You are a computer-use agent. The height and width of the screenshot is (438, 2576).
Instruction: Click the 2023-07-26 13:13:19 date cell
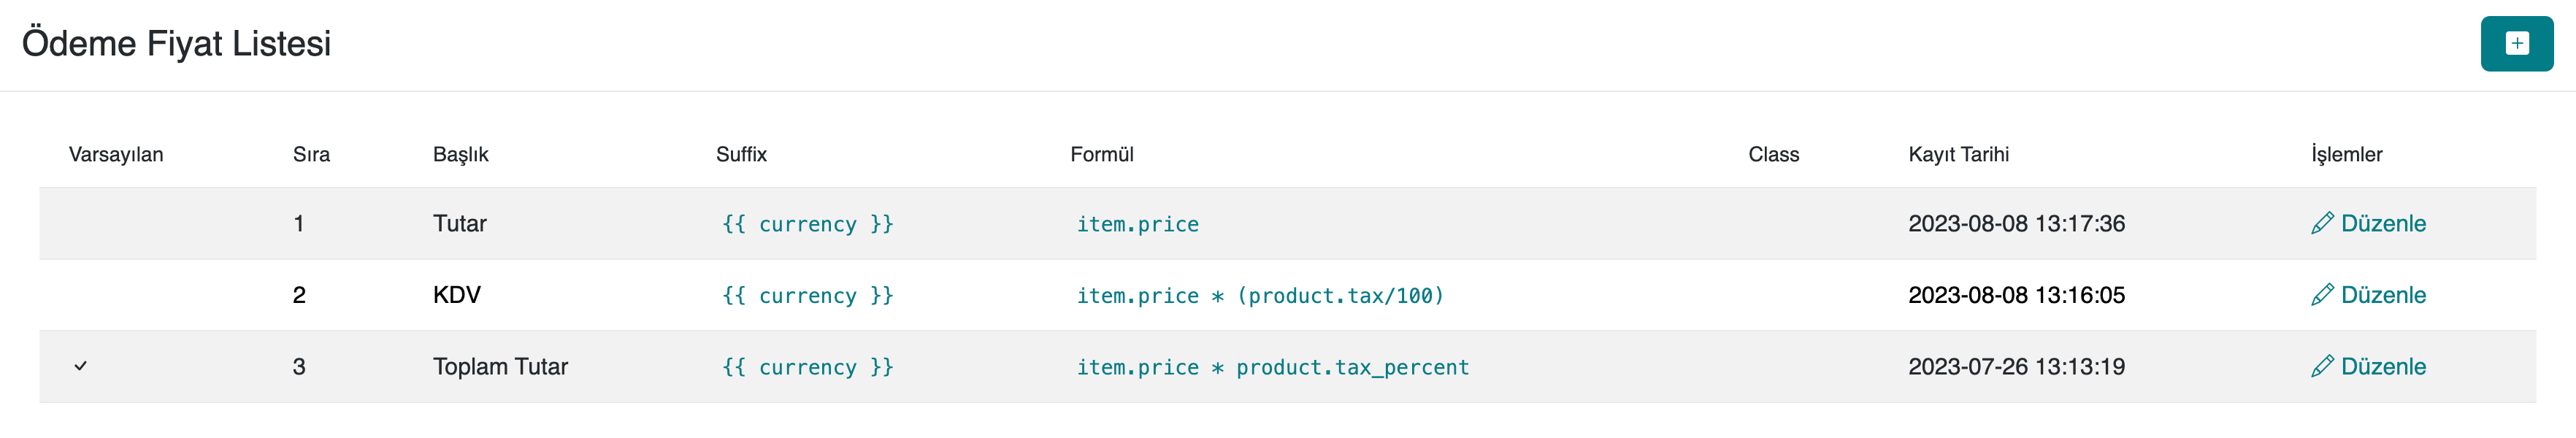point(2016,367)
